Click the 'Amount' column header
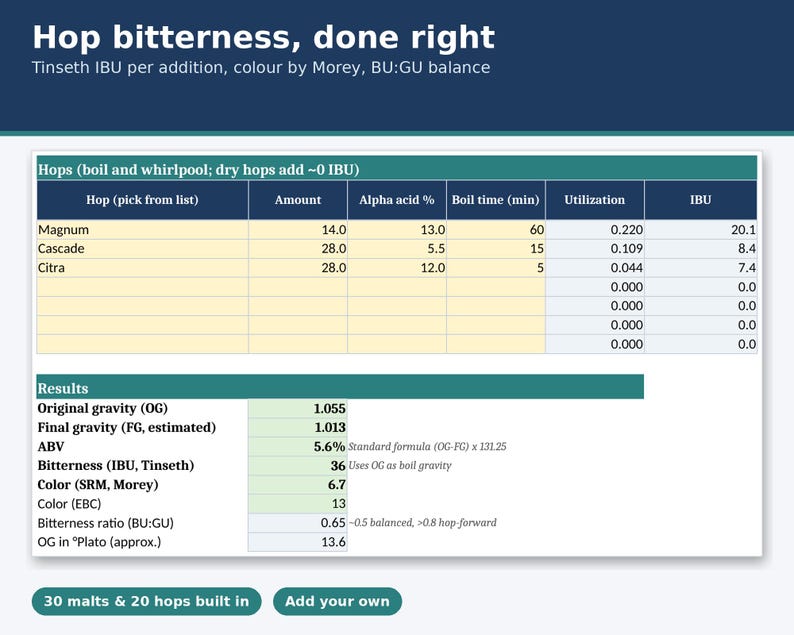 point(298,200)
